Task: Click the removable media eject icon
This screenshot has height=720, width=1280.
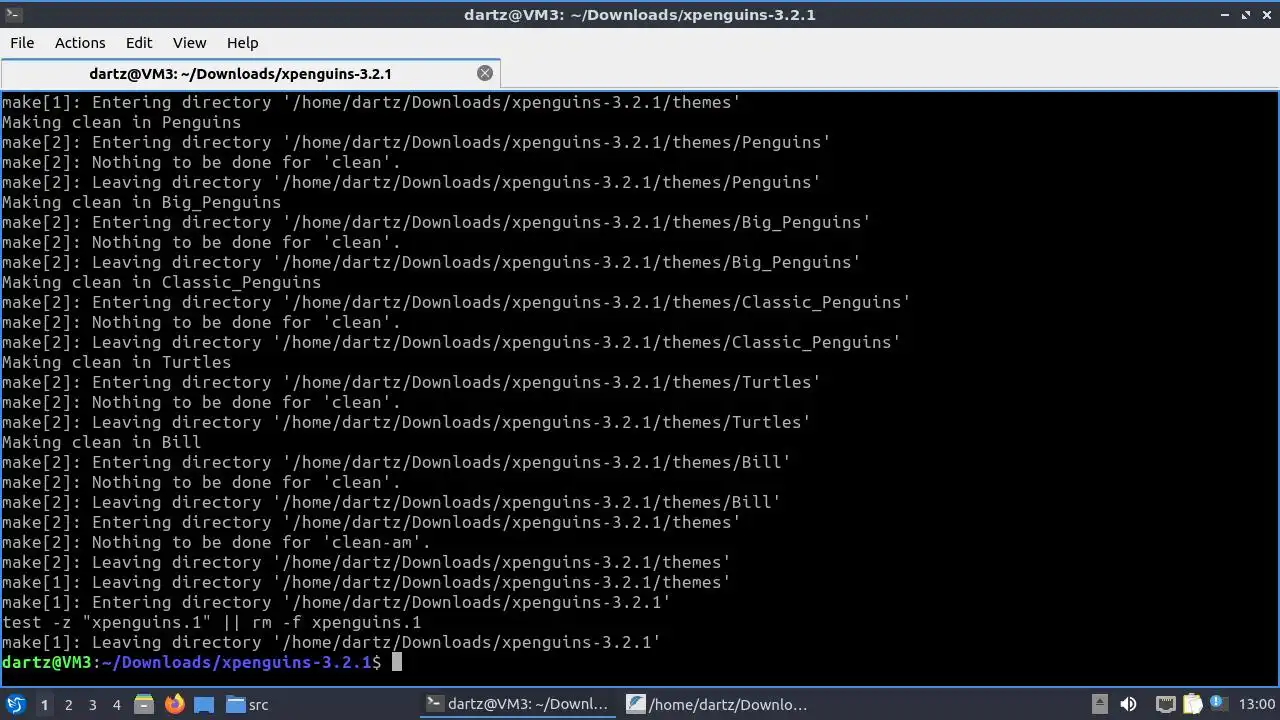Action: pyautogui.click(x=1099, y=705)
